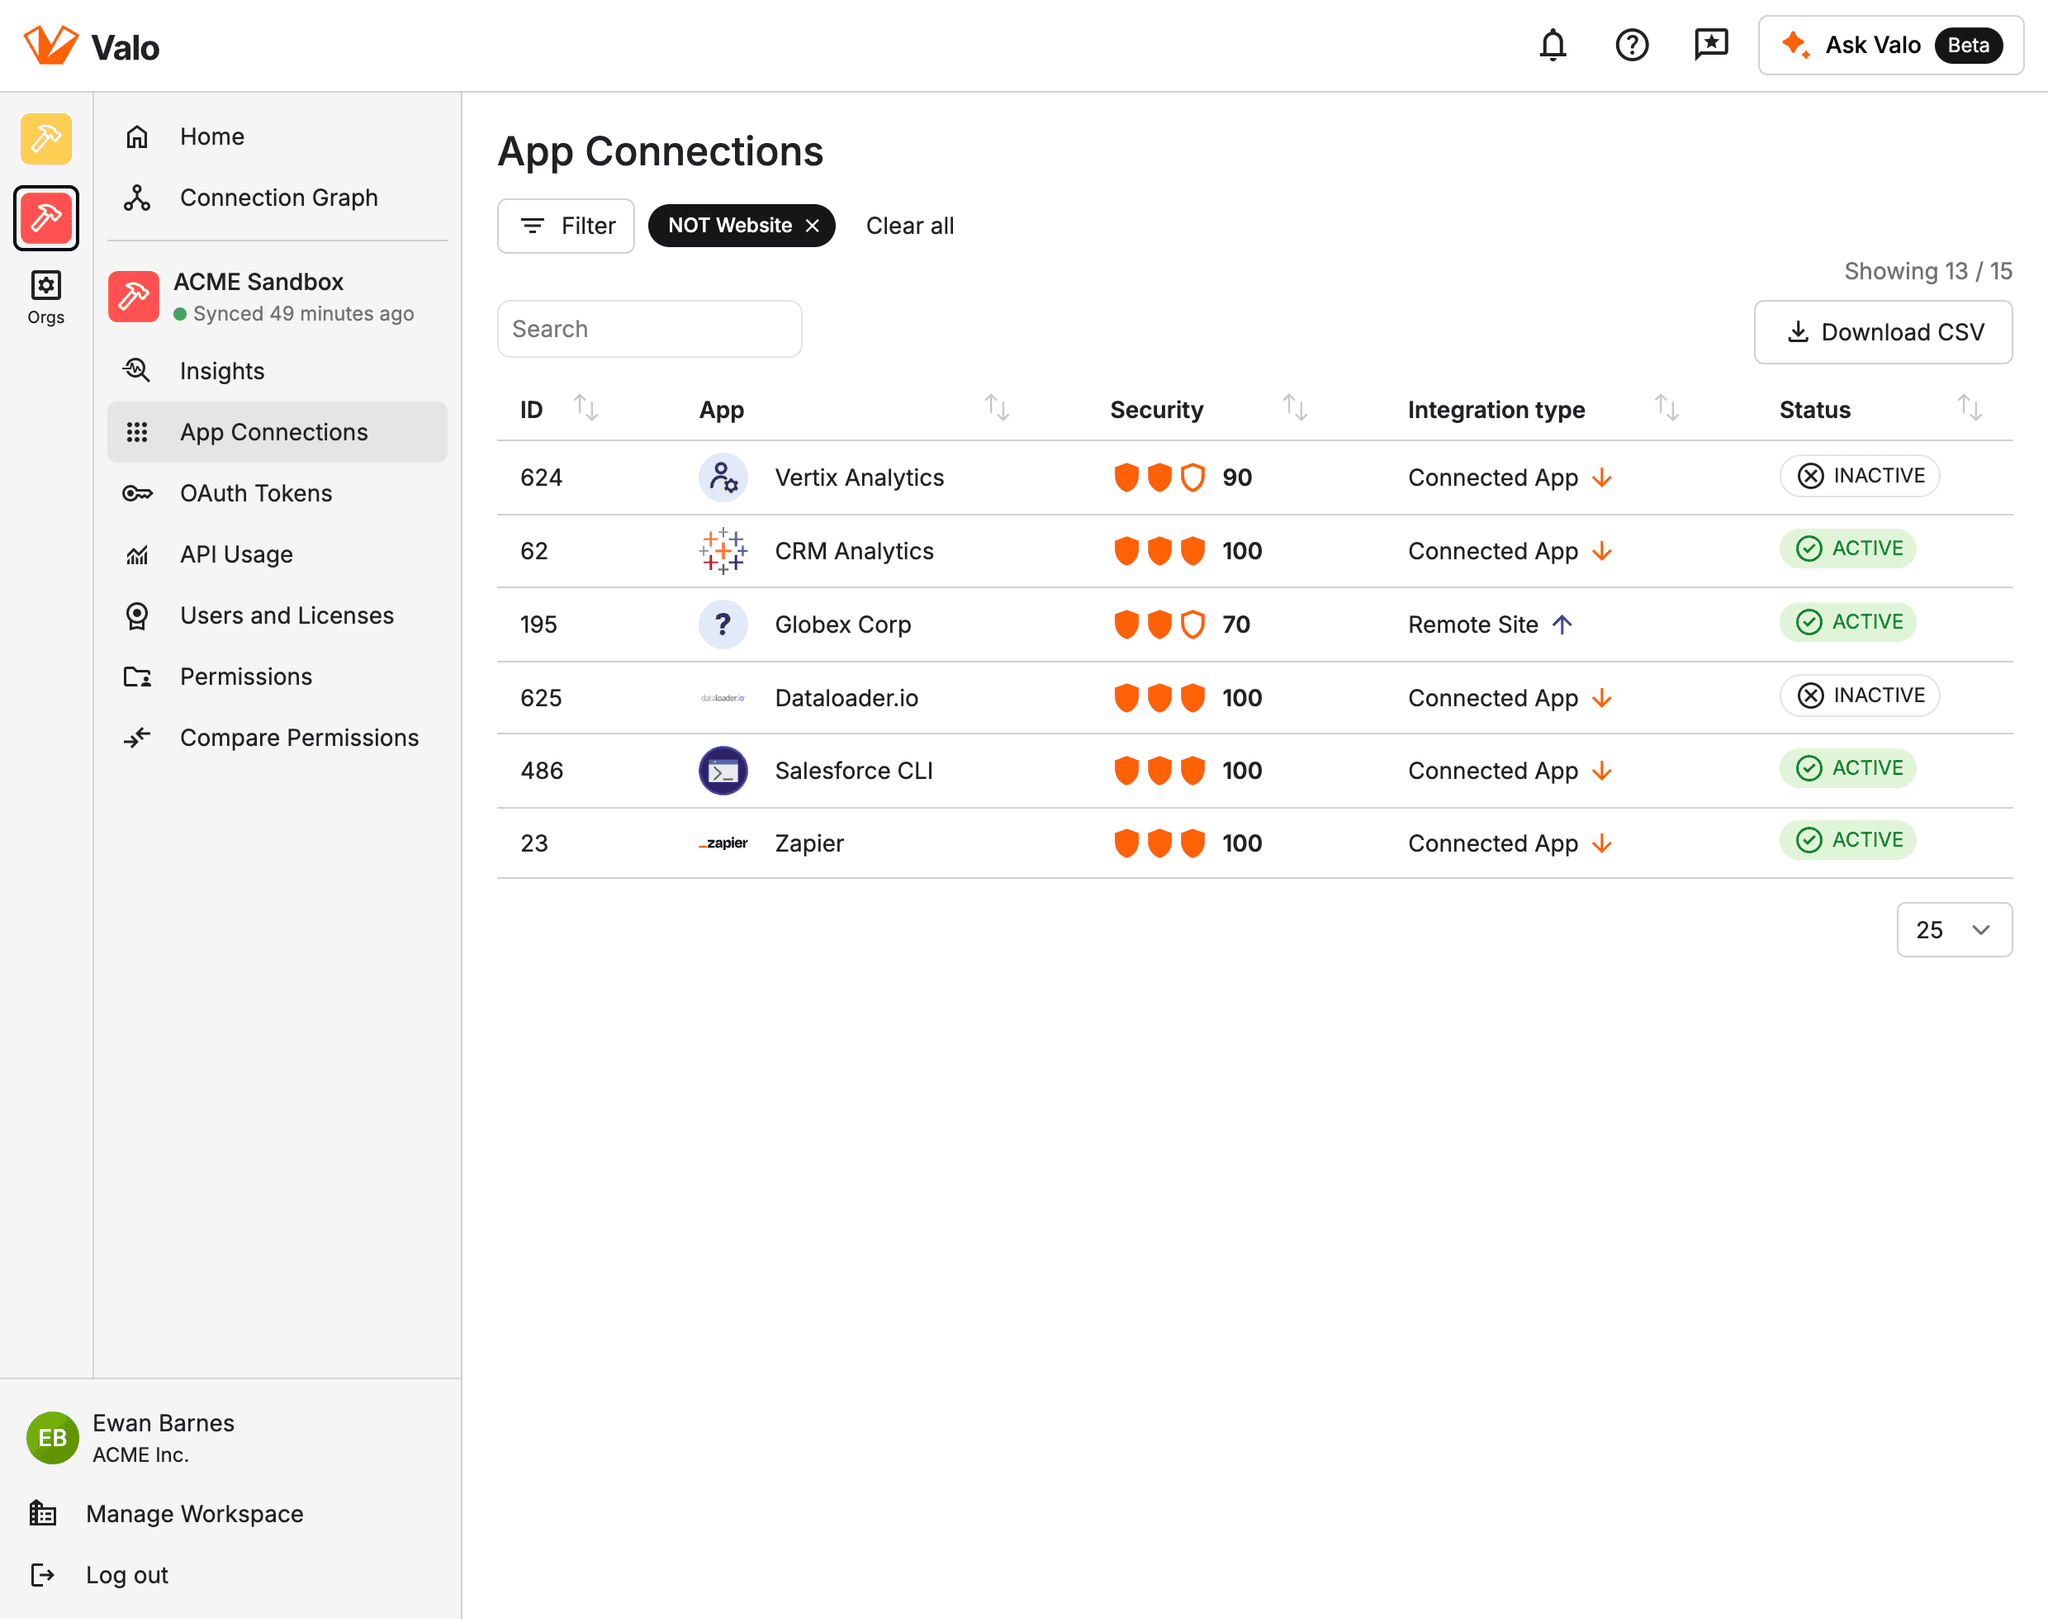
Task: Open Permissions page
Action: click(277, 676)
